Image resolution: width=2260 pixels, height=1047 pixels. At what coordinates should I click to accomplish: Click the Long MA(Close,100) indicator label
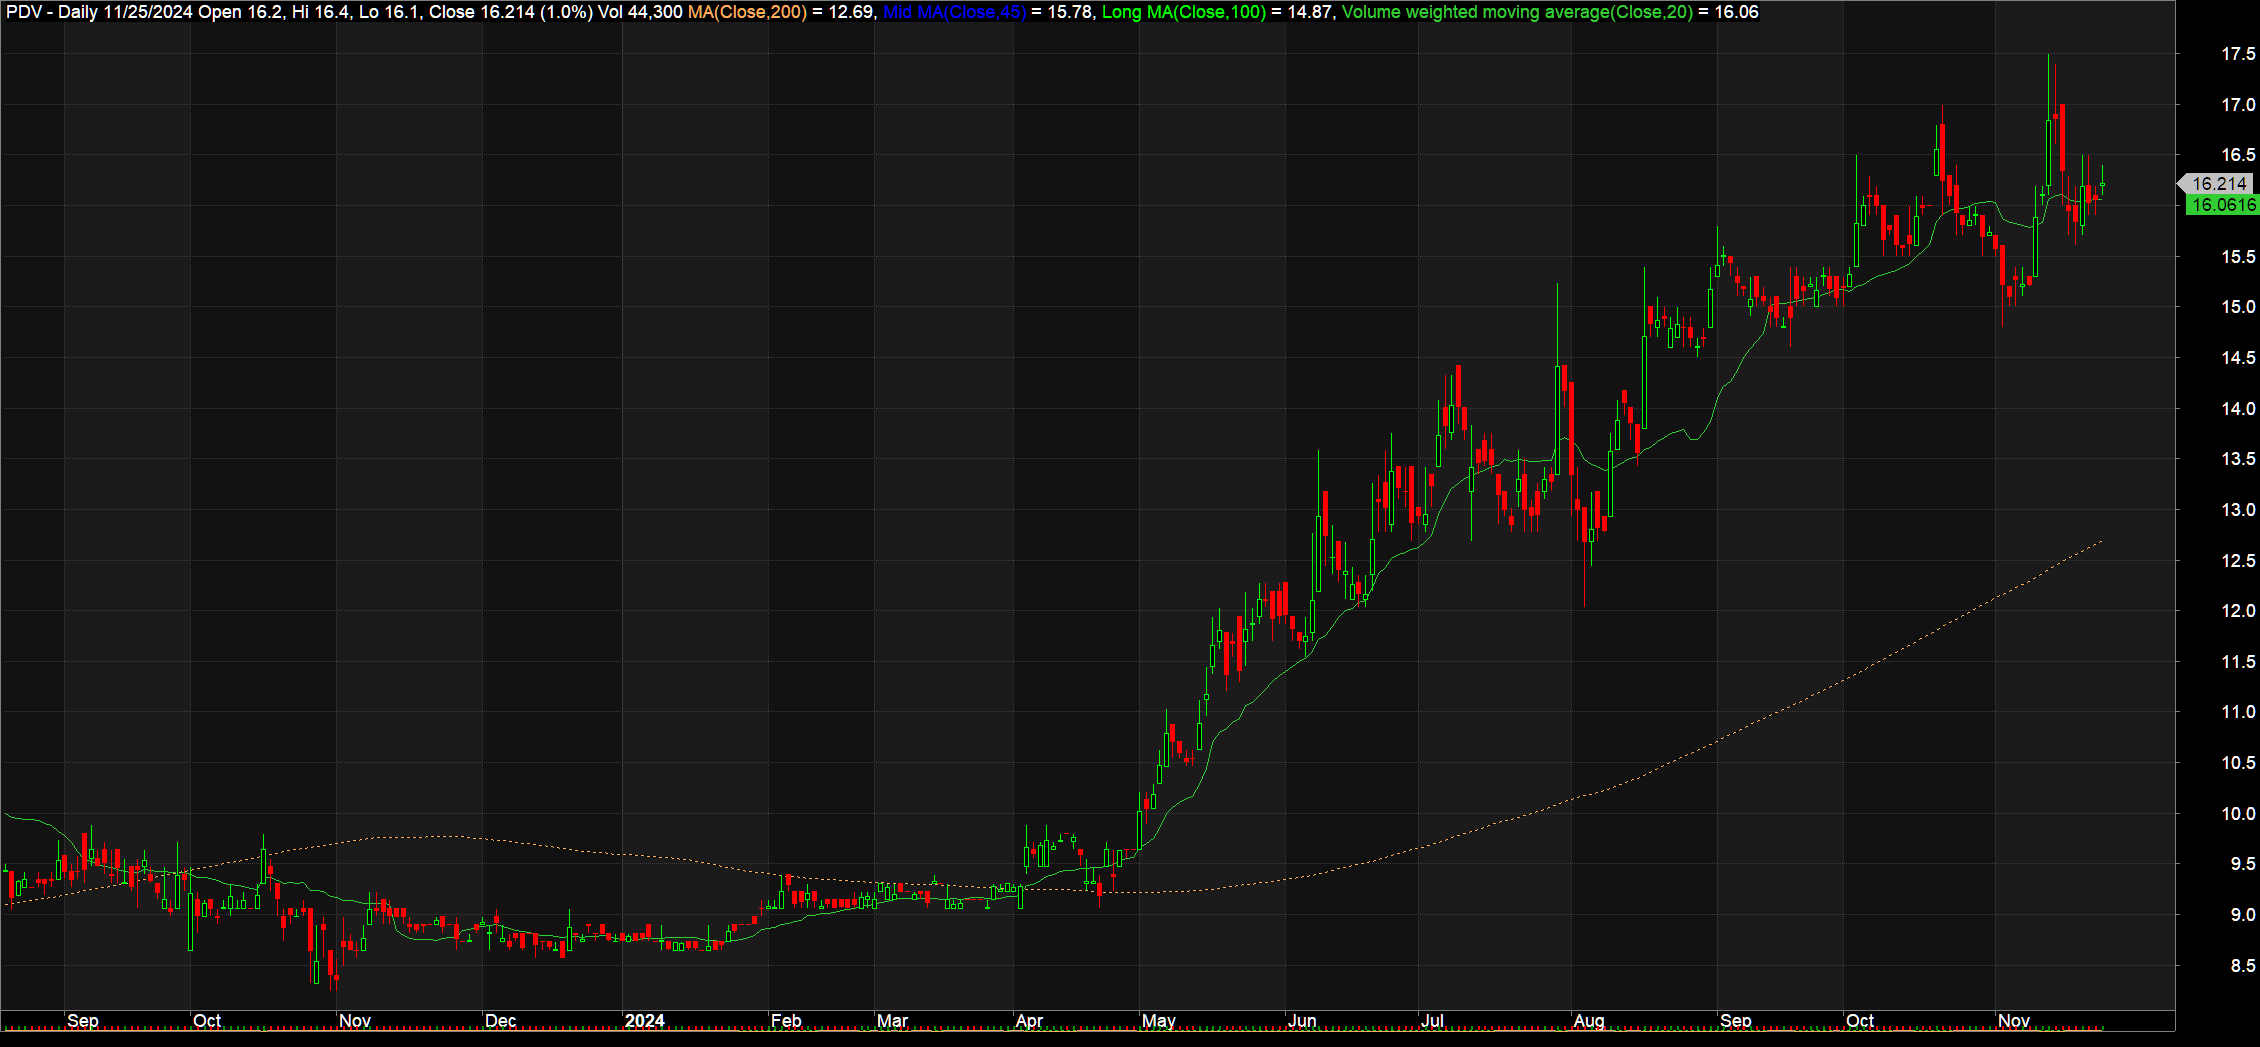pos(1184,12)
